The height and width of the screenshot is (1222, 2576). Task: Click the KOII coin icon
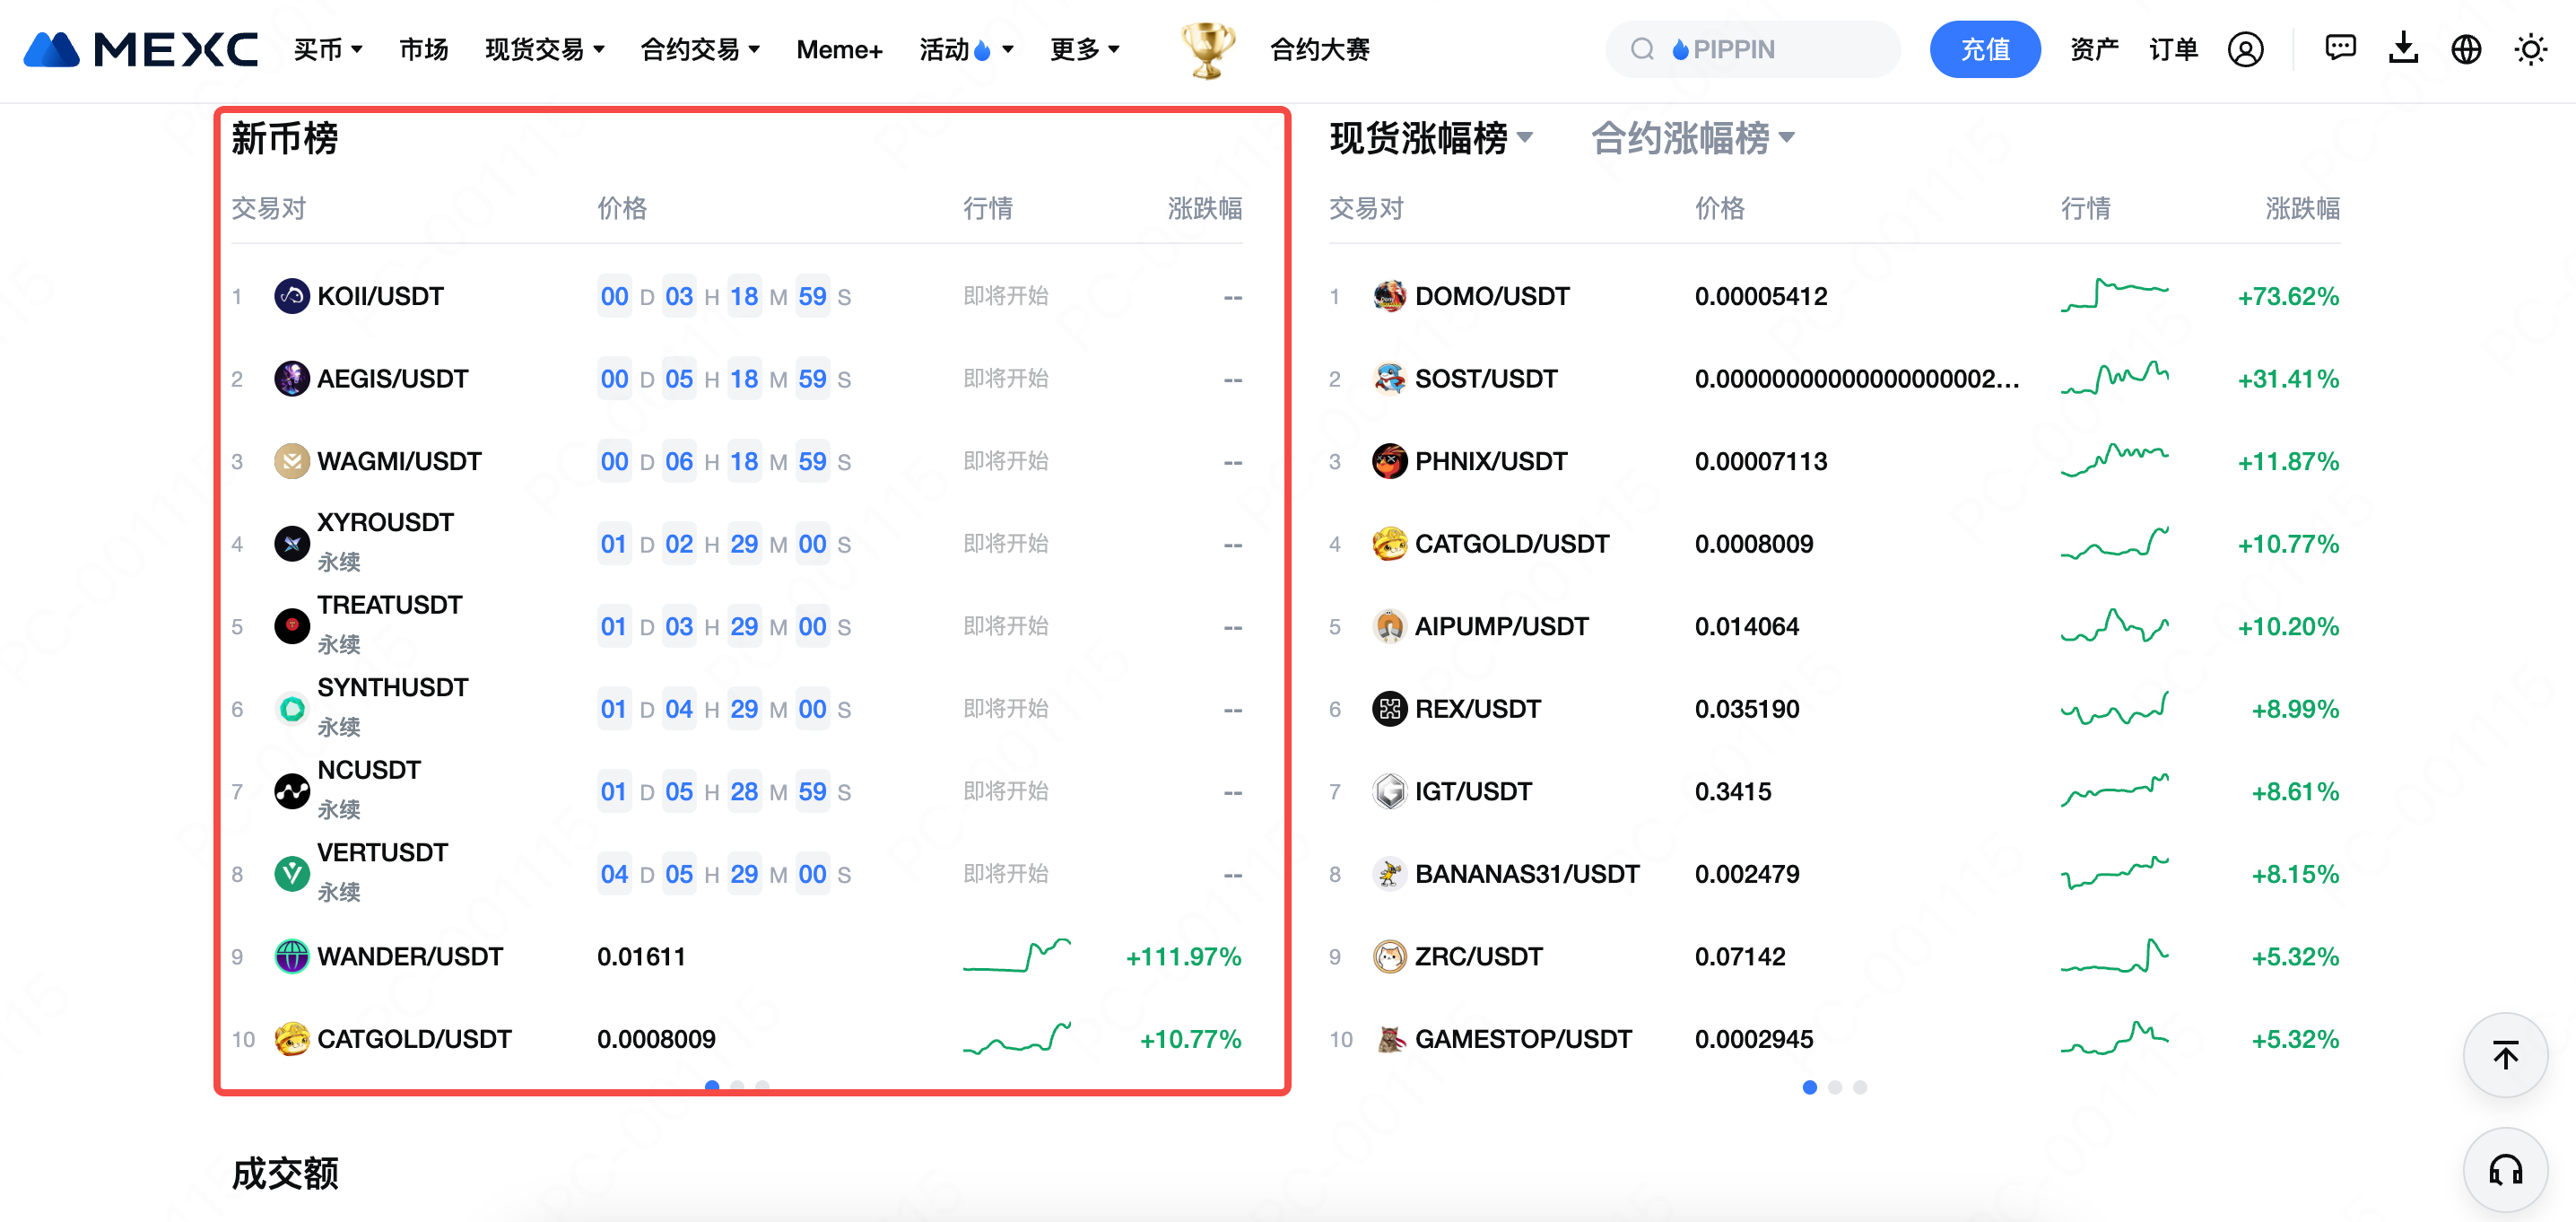(x=291, y=296)
